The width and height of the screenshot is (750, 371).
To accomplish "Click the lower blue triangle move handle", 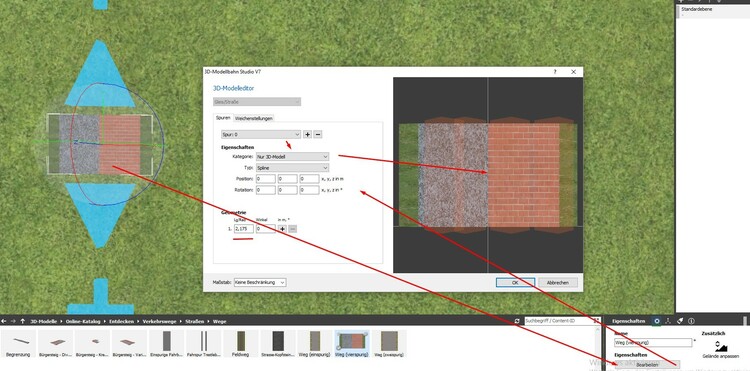I will 100,215.
